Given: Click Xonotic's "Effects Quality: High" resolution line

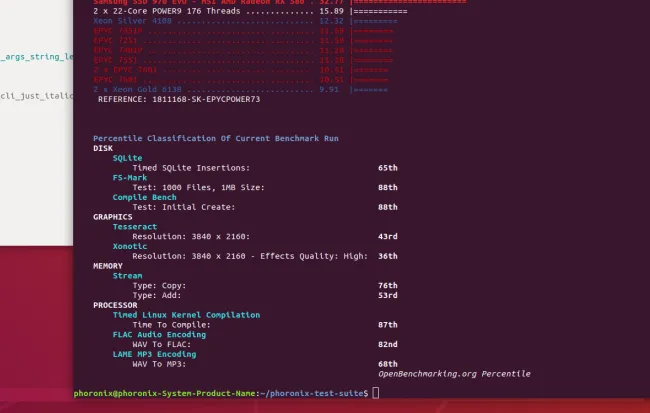Looking at the screenshot, I should click(250, 256).
